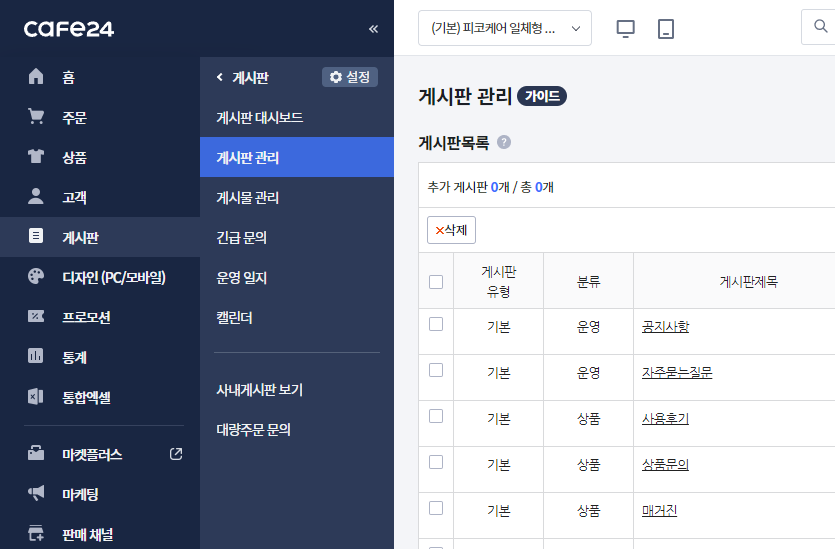
Task: Click the 분류 column header
Action: click(588, 282)
